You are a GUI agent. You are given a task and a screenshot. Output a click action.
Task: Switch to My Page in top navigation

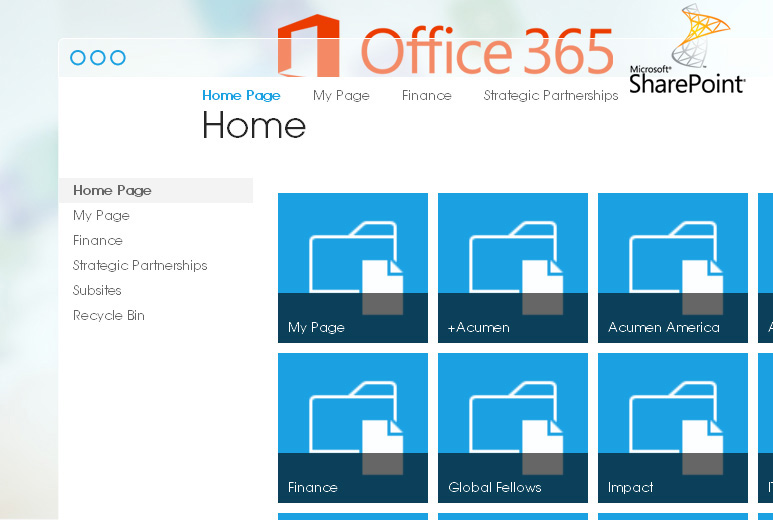[x=341, y=96]
